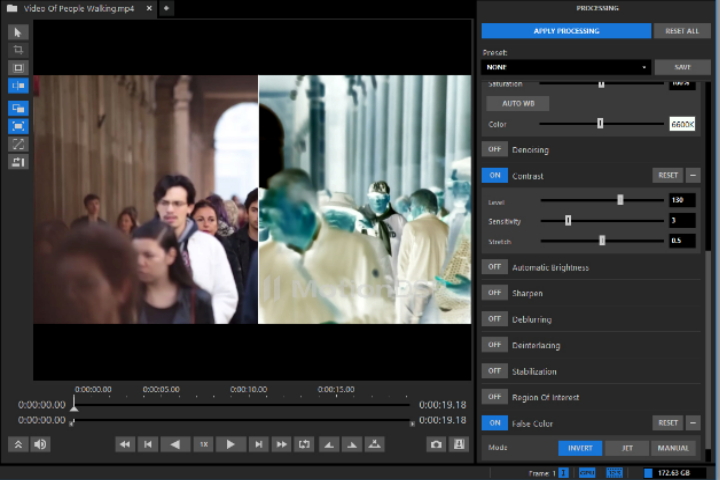
Task: Enable Region Of Interest
Action: point(495,396)
